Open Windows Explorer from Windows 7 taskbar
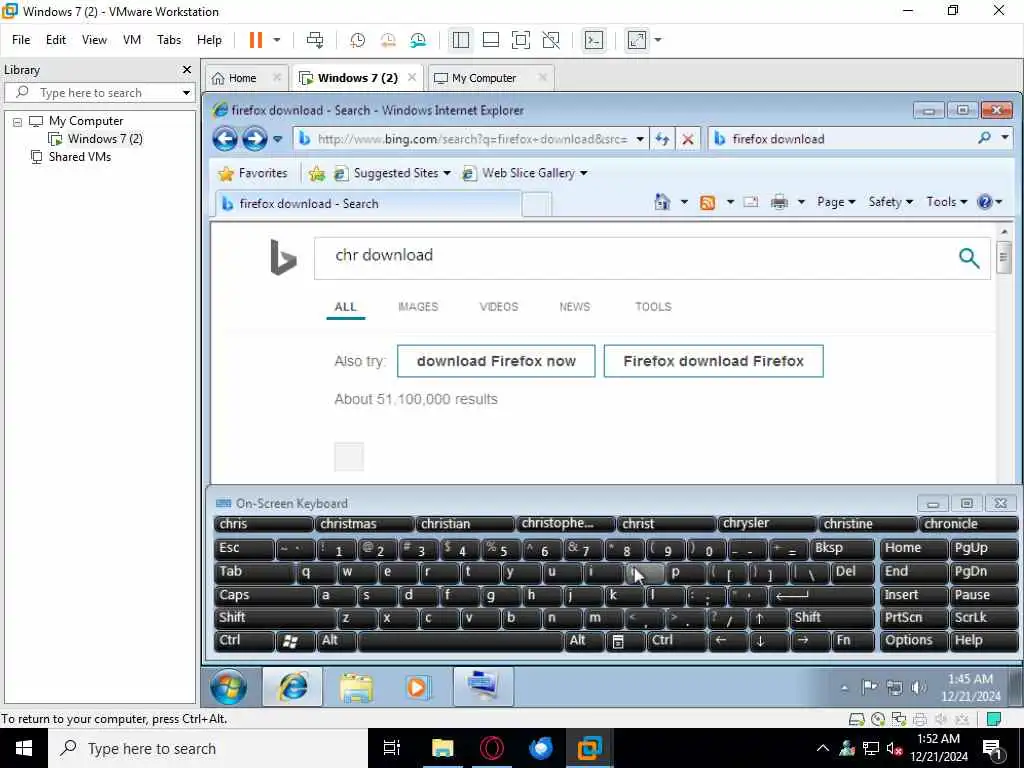Screen dimensions: 1024x768 point(357,687)
